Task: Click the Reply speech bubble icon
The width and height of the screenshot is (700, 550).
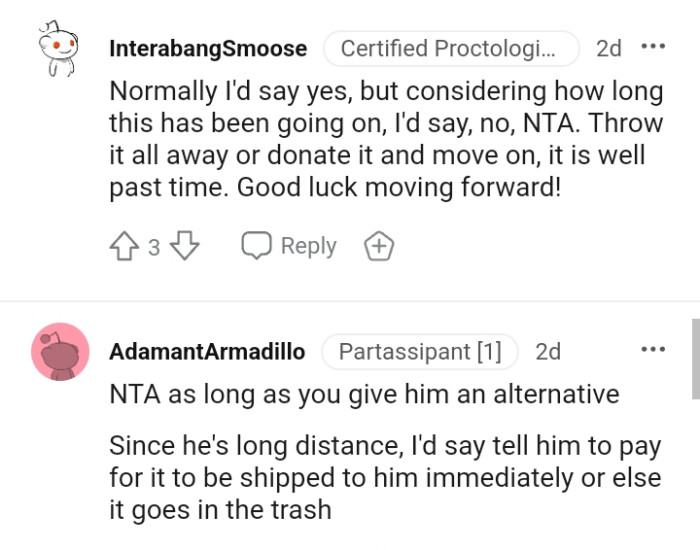Action: click(258, 247)
